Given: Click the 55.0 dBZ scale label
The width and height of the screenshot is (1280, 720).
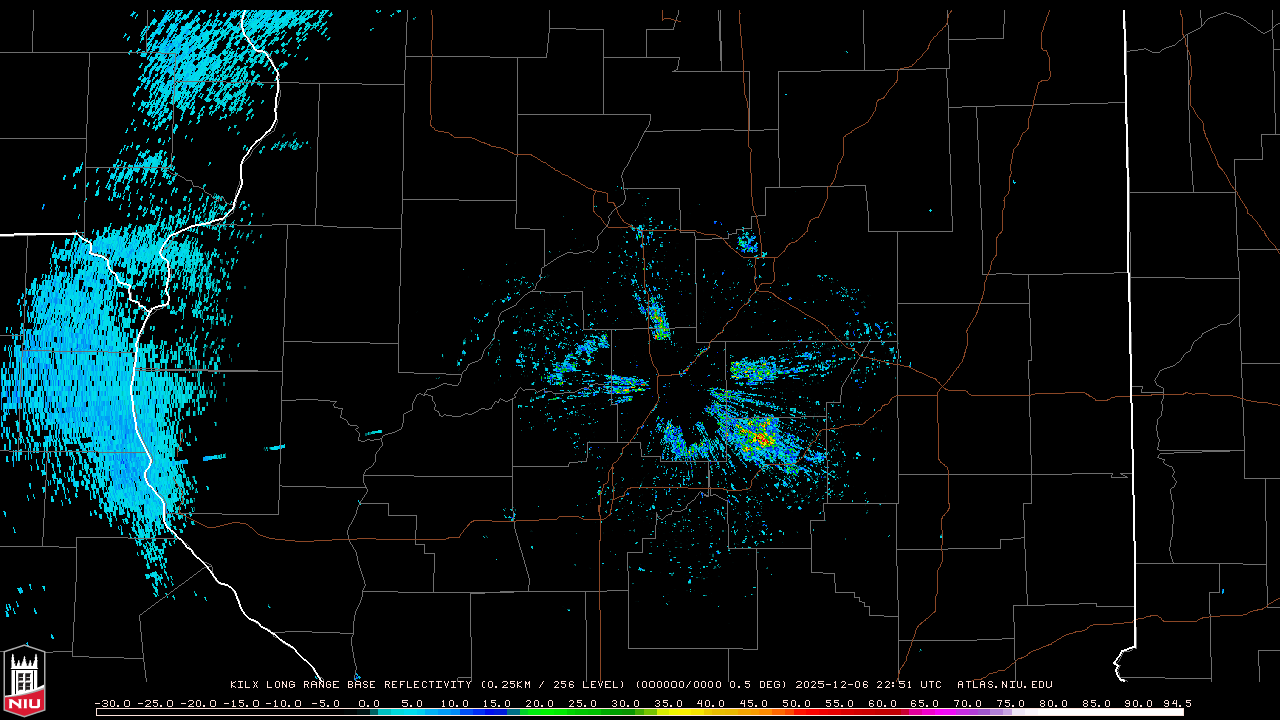Looking at the screenshot, I should point(840,703).
